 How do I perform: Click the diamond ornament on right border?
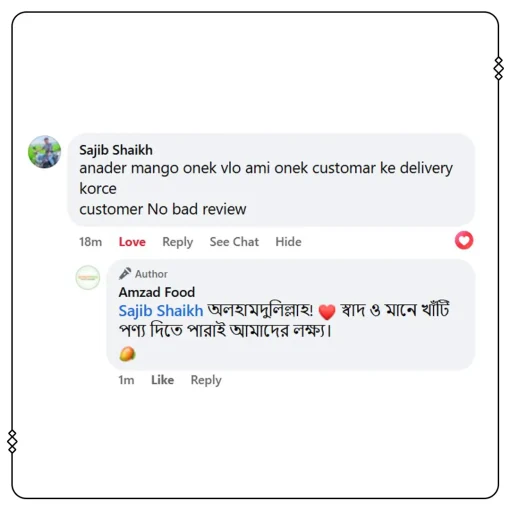tap(498, 68)
